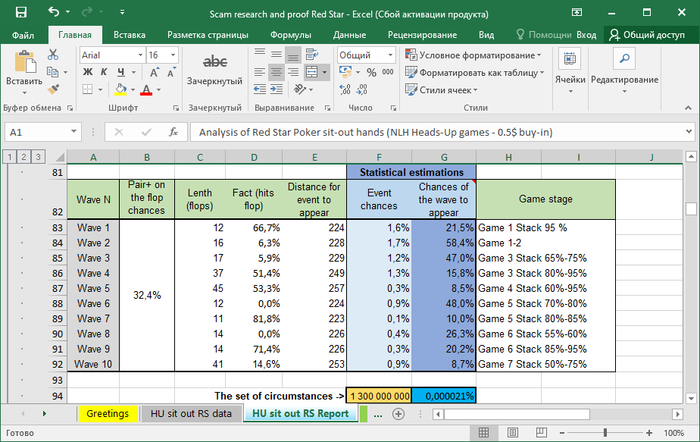Show outline level 1

coord(9,157)
